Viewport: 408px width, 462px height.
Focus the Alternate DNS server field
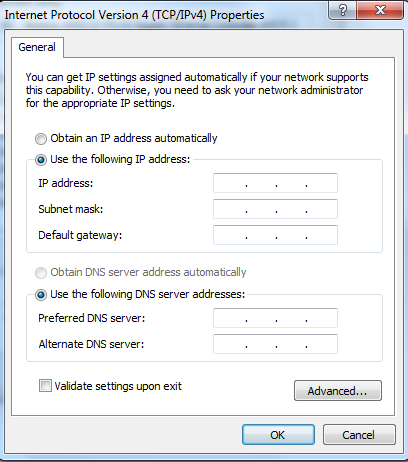click(x=275, y=344)
